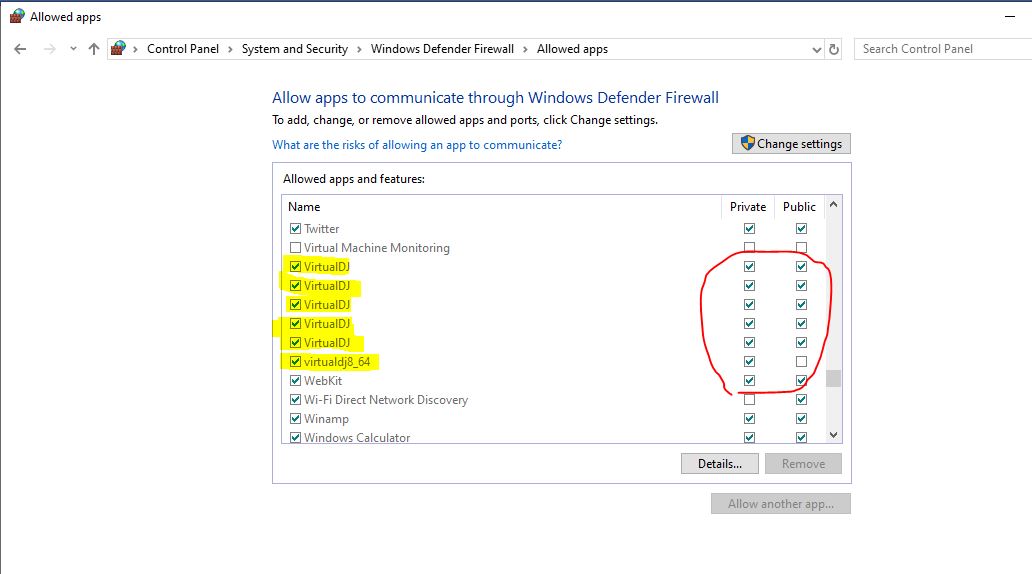
Task: Enable Virtual Machine Monitoring app checkbox
Action: tap(296, 248)
